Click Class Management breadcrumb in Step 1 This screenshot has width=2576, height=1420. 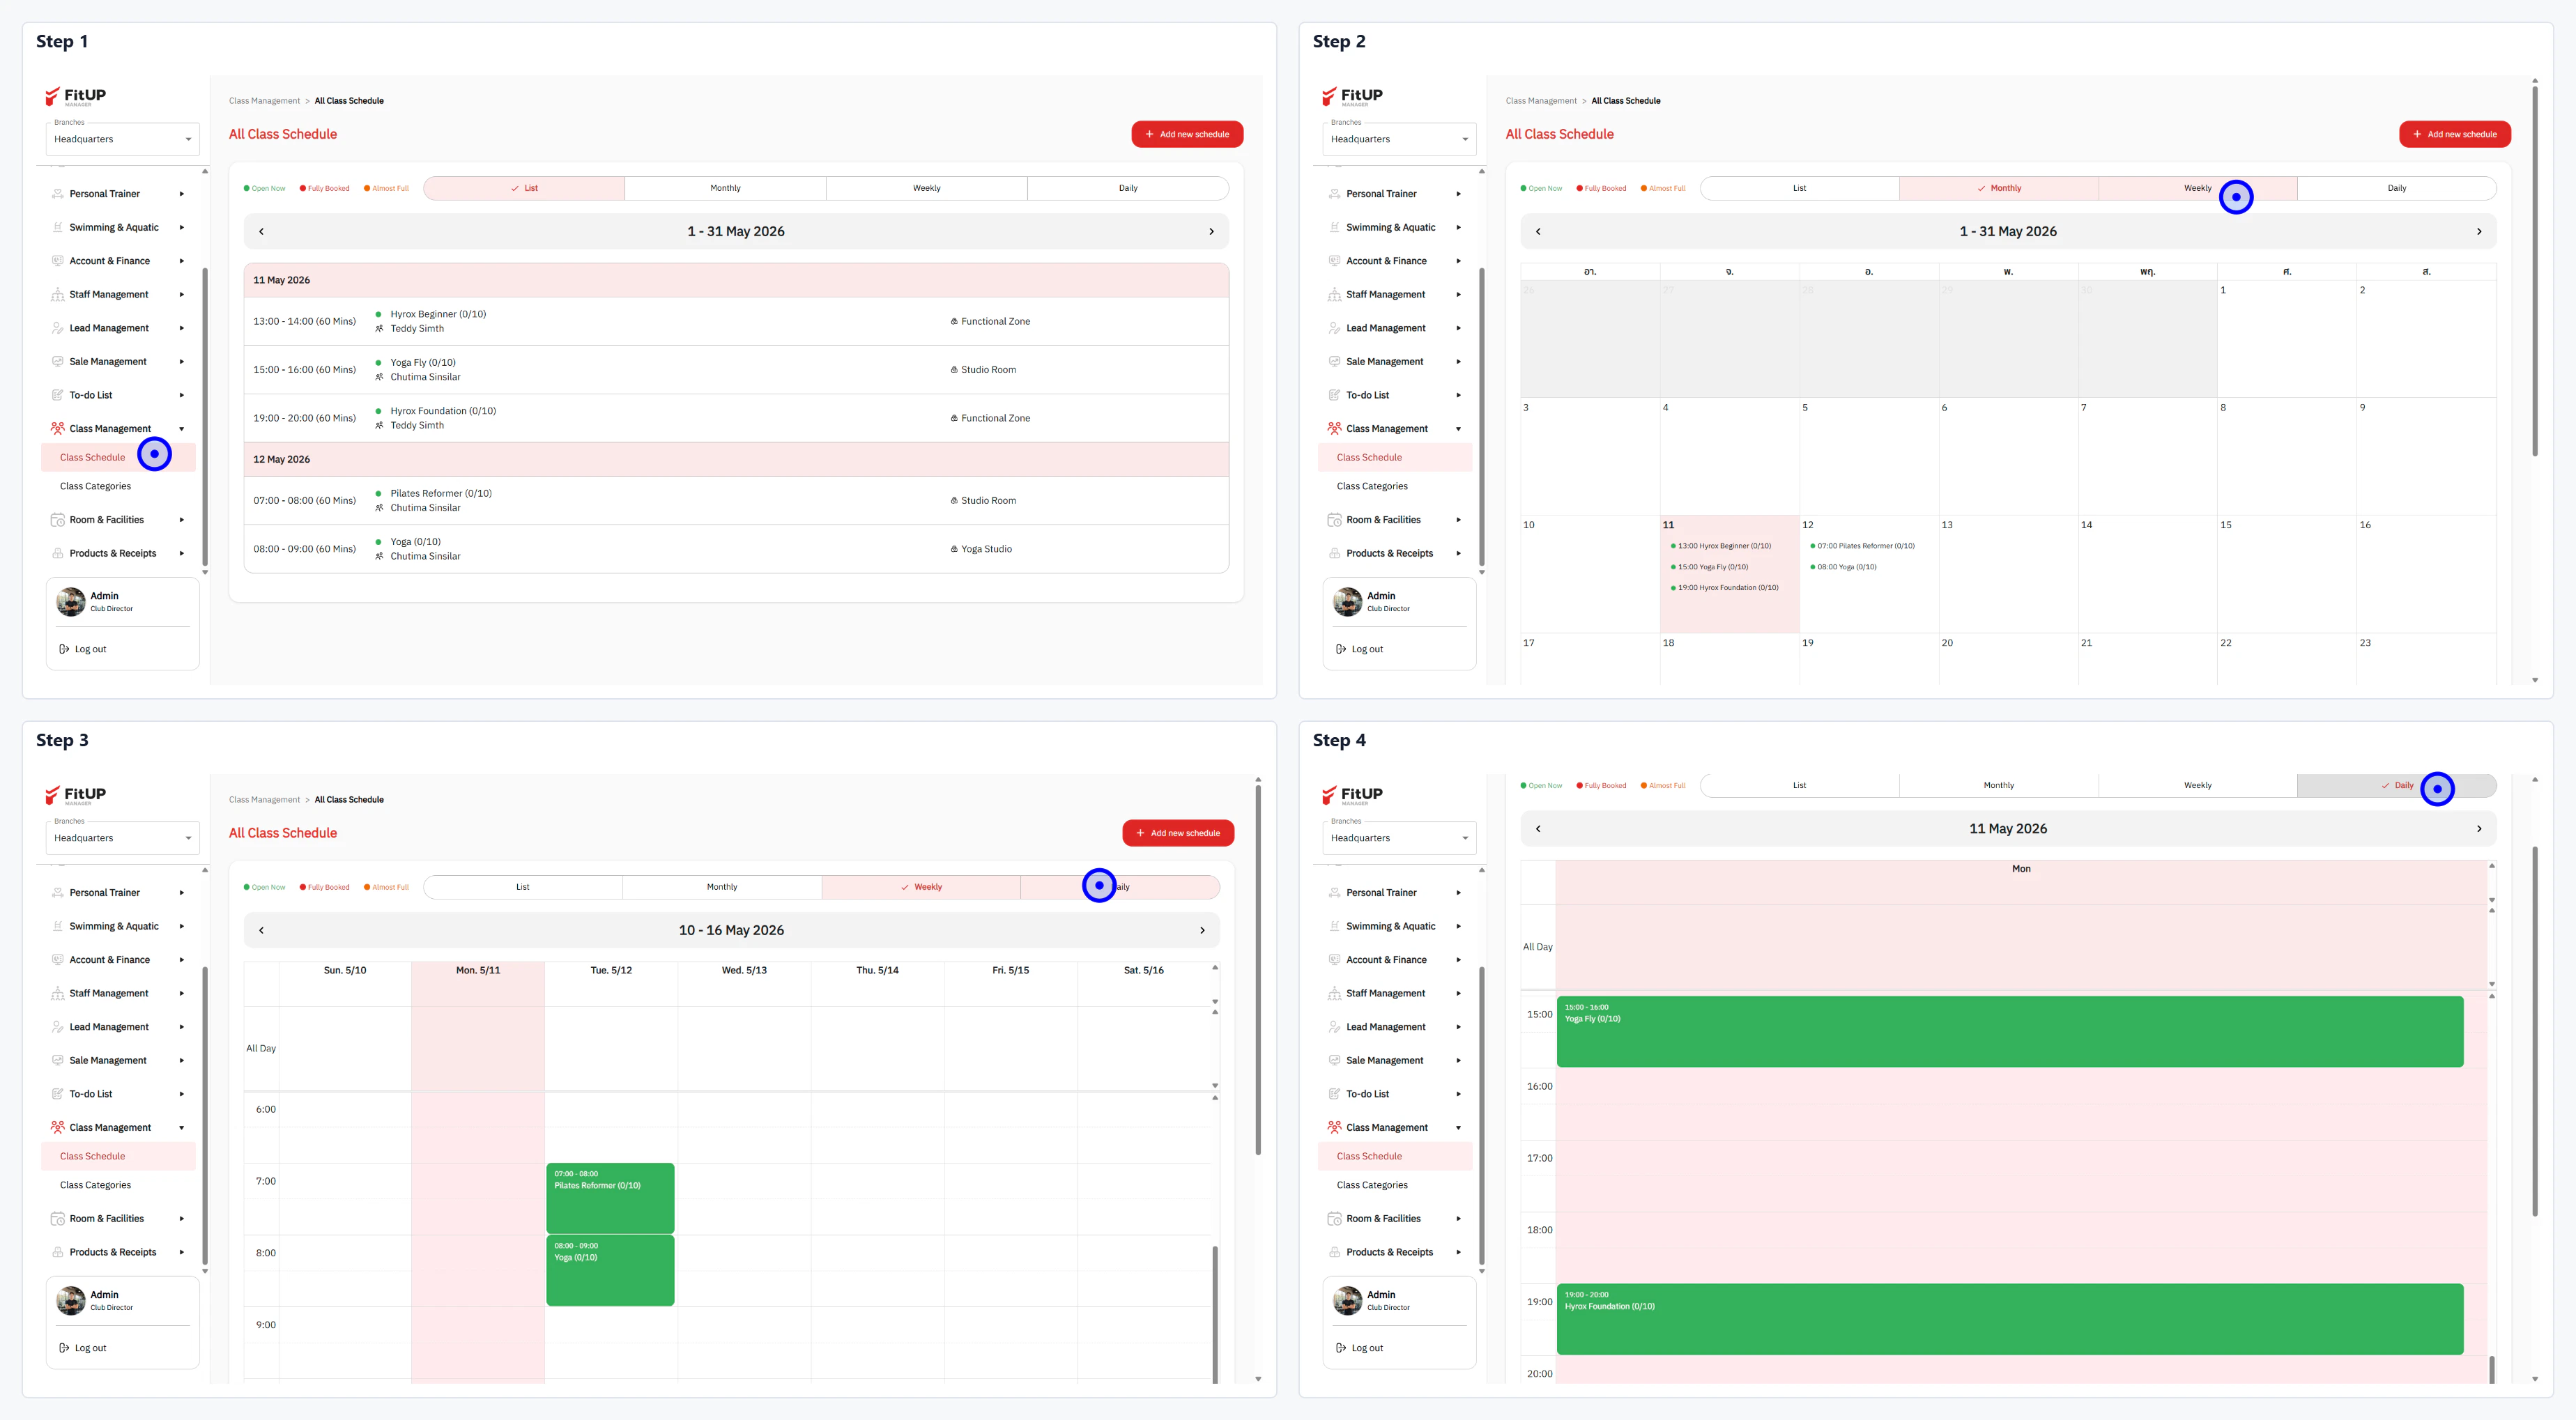coord(264,101)
